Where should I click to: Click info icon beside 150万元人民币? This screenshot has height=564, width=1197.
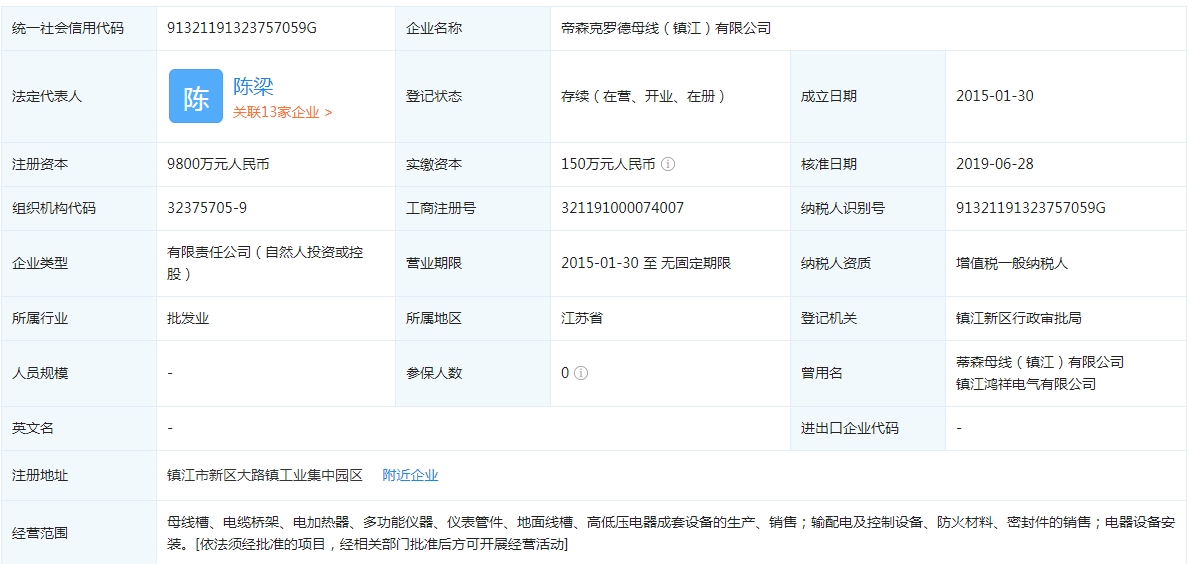click(668, 164)
